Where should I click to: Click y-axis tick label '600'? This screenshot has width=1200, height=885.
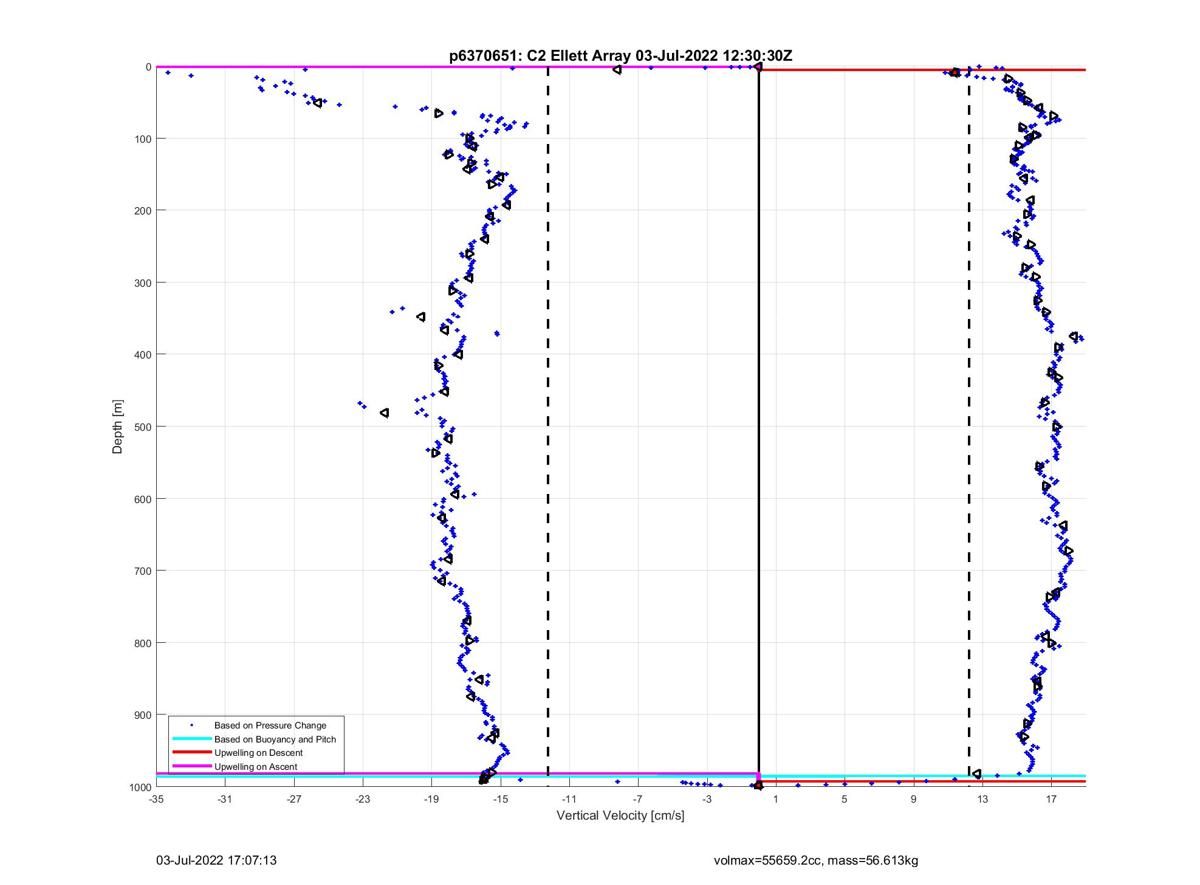(x=142, y=499)
